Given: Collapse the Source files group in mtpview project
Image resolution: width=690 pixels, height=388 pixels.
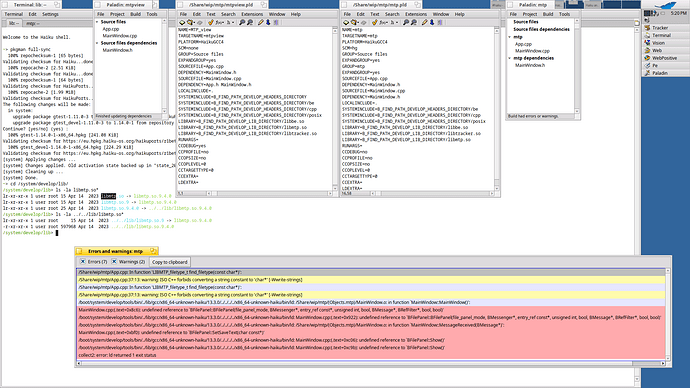Looking at the screenshot, I should (x=97, y=22).
